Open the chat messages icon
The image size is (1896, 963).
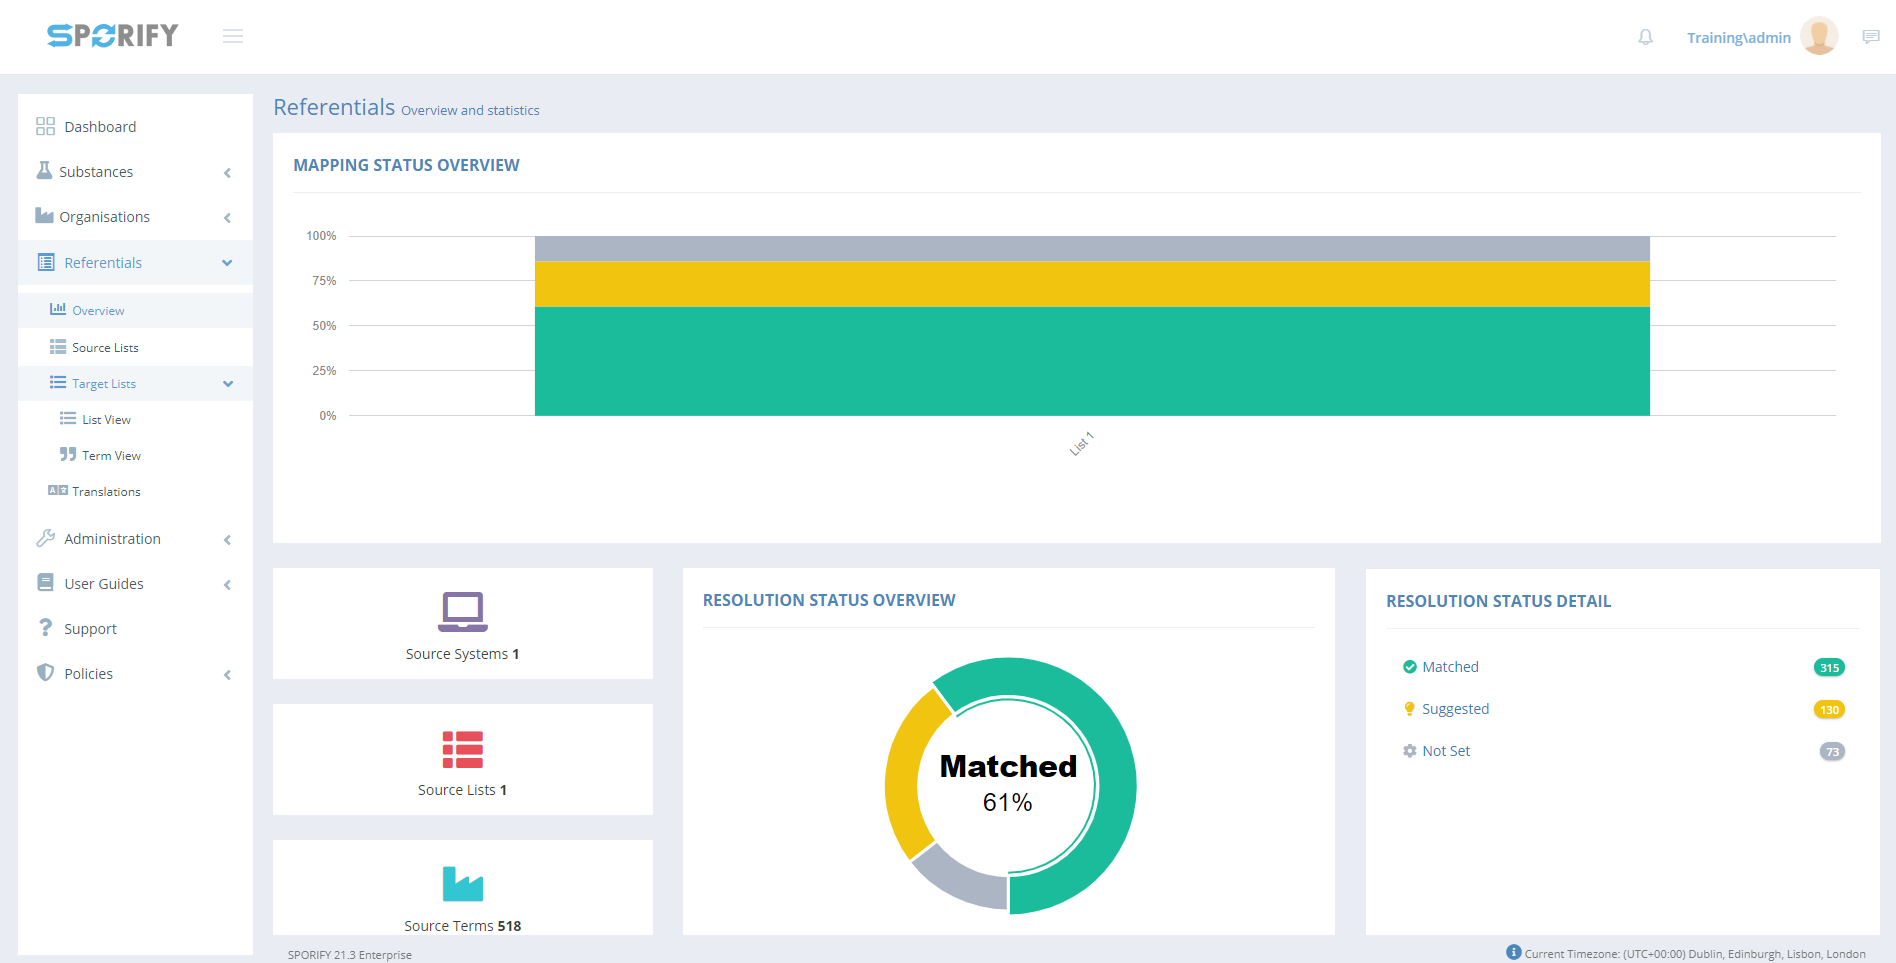click(1870, 37)
